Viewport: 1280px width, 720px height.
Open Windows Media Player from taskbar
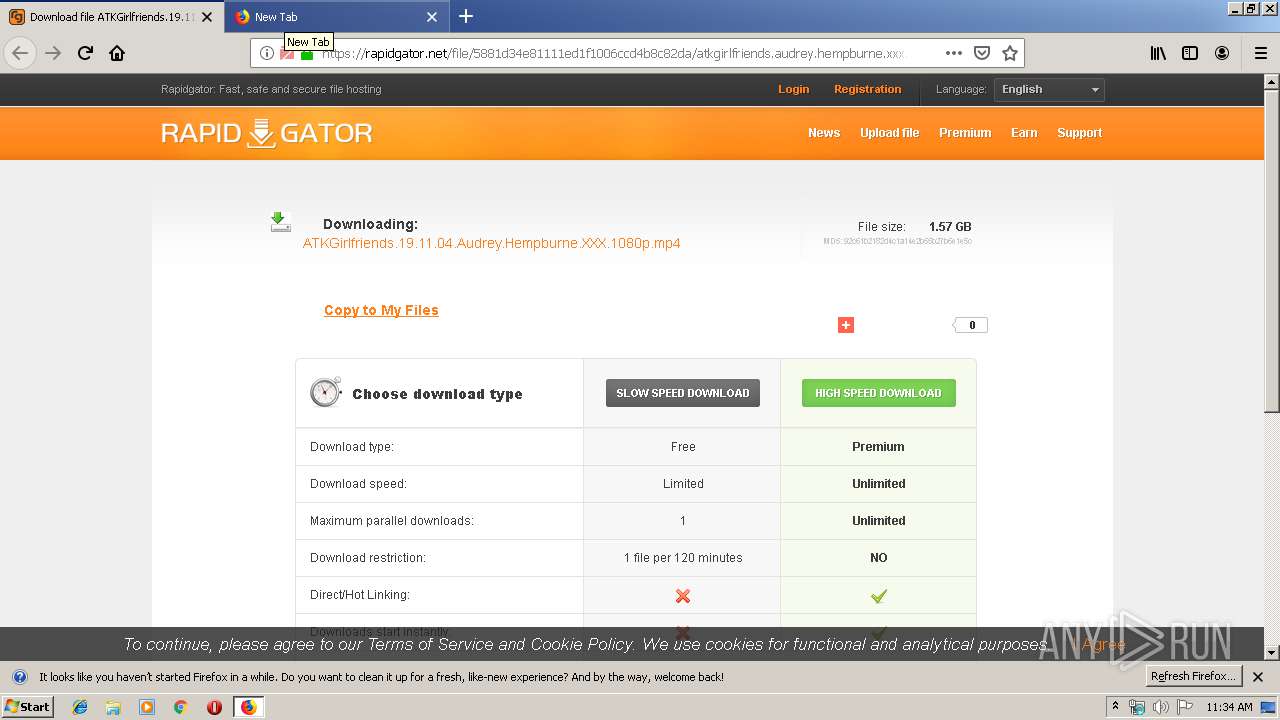147,706
